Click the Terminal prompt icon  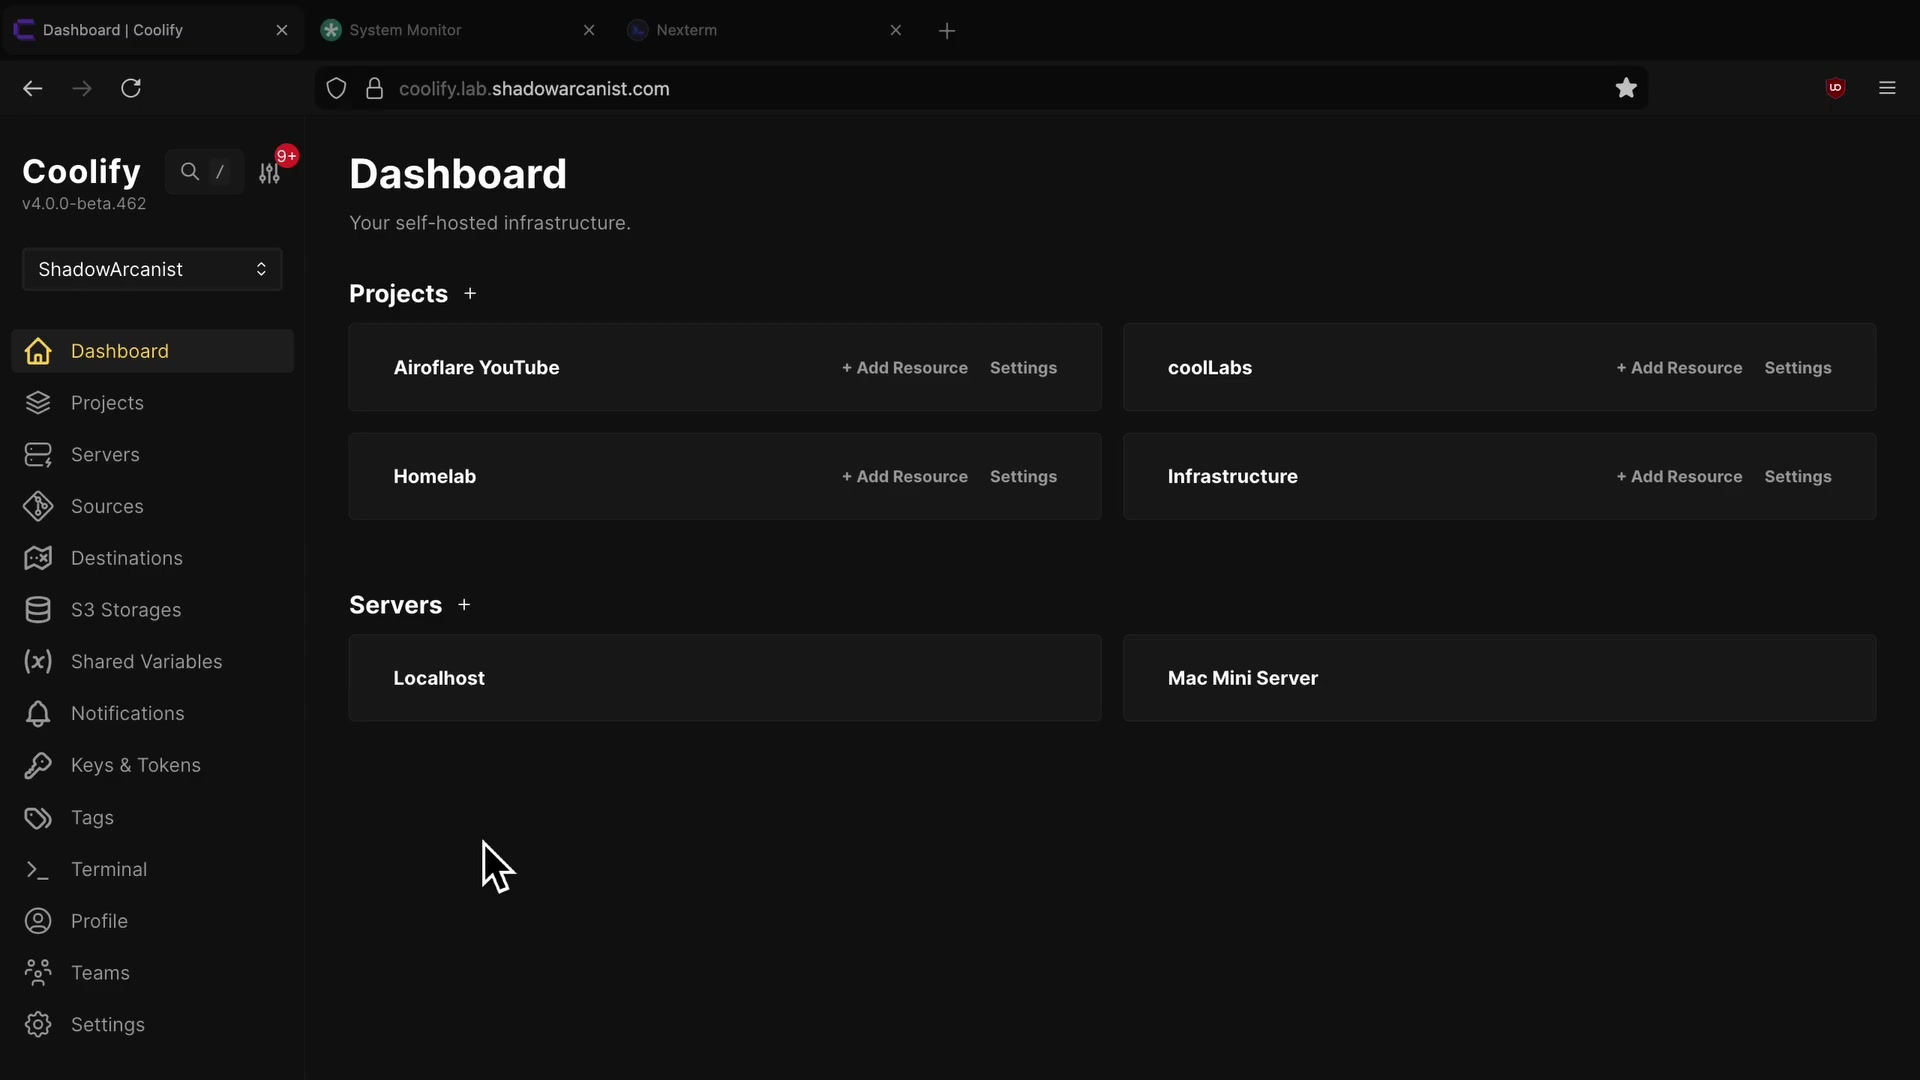38,870
